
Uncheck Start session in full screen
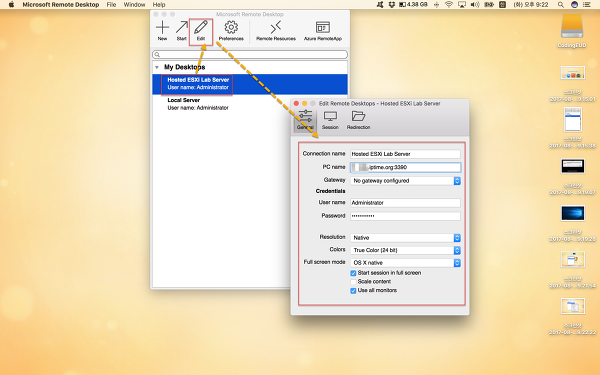[353, 273]
